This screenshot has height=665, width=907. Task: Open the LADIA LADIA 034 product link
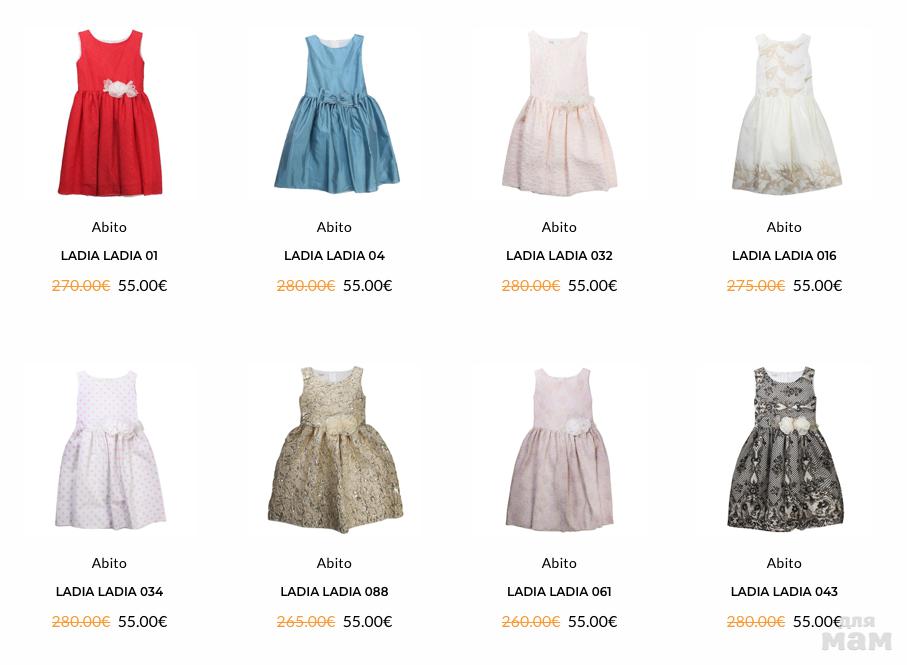(x=109, y=592)
